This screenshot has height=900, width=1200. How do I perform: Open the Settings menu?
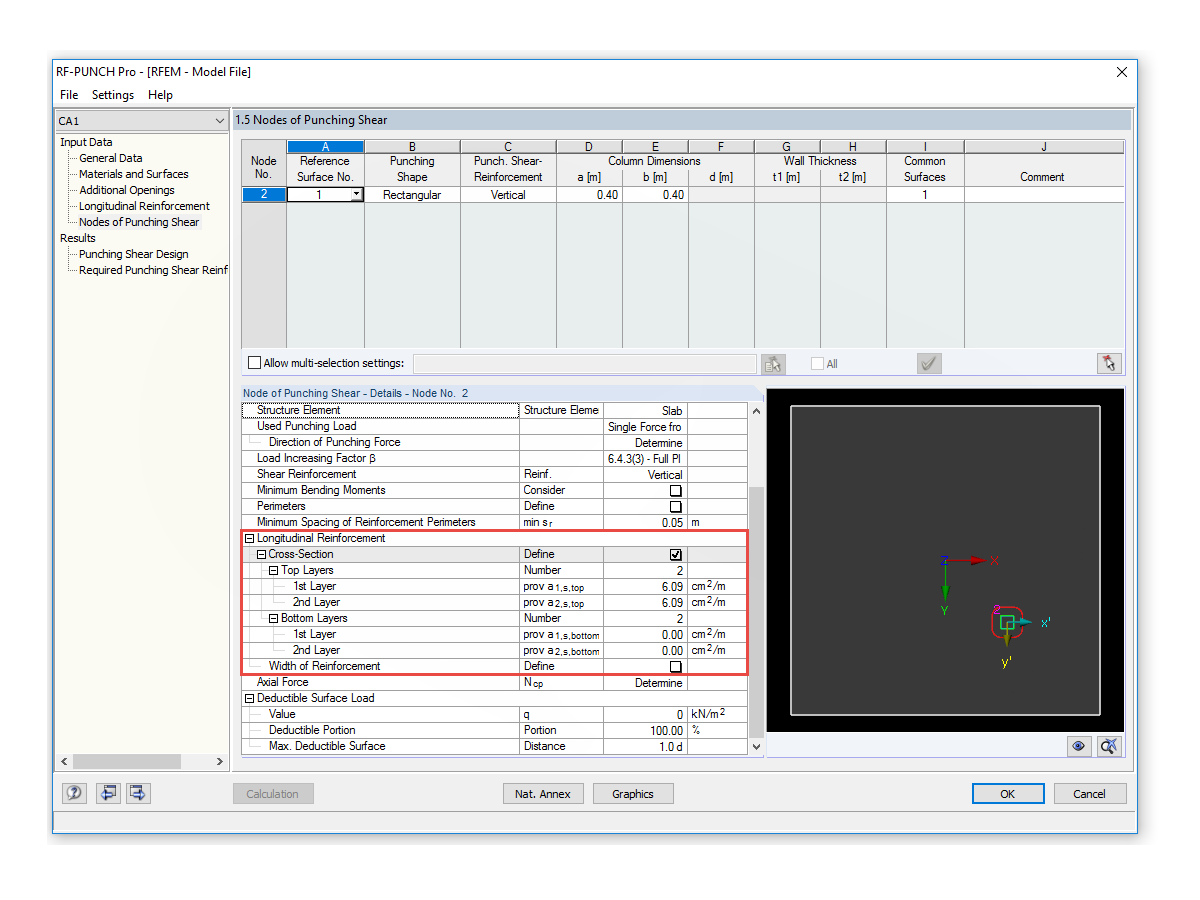pos(113,95)
